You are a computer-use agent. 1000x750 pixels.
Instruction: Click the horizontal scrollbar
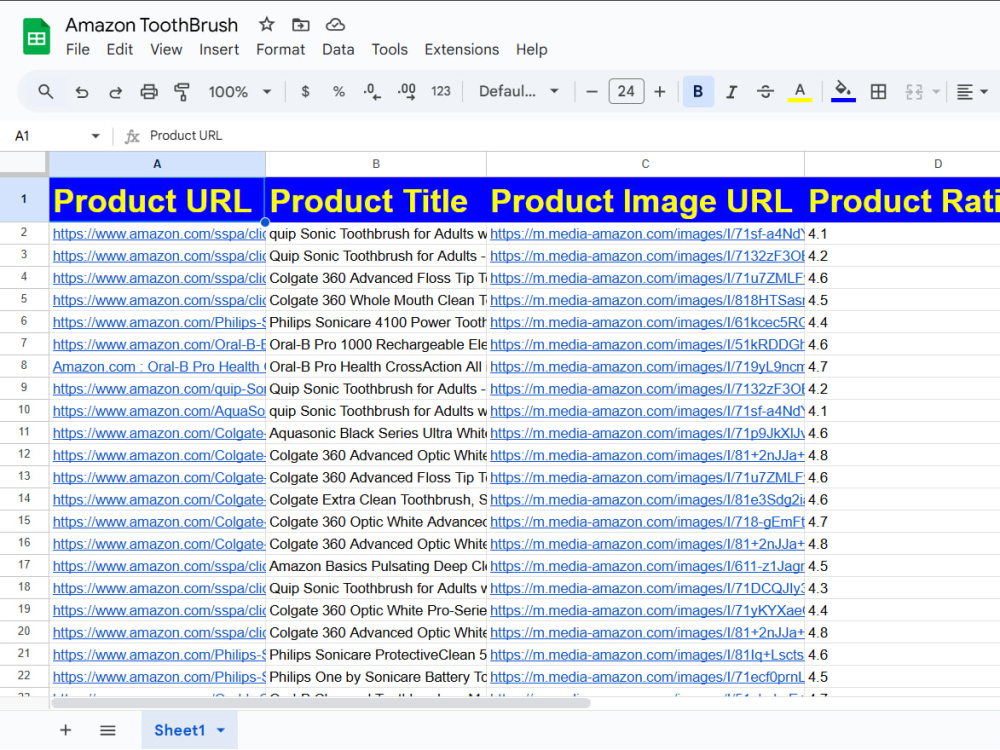pyautogui.click(x=321, y=703)
